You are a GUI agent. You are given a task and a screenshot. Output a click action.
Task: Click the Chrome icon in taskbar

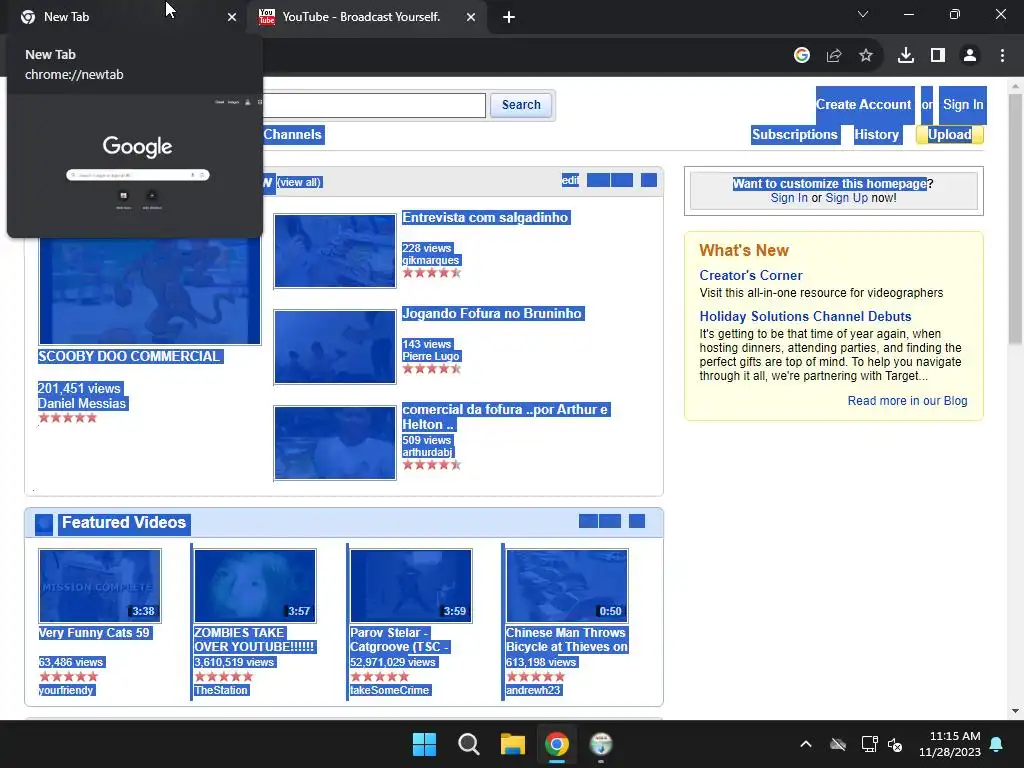click(x=557, y=744)
